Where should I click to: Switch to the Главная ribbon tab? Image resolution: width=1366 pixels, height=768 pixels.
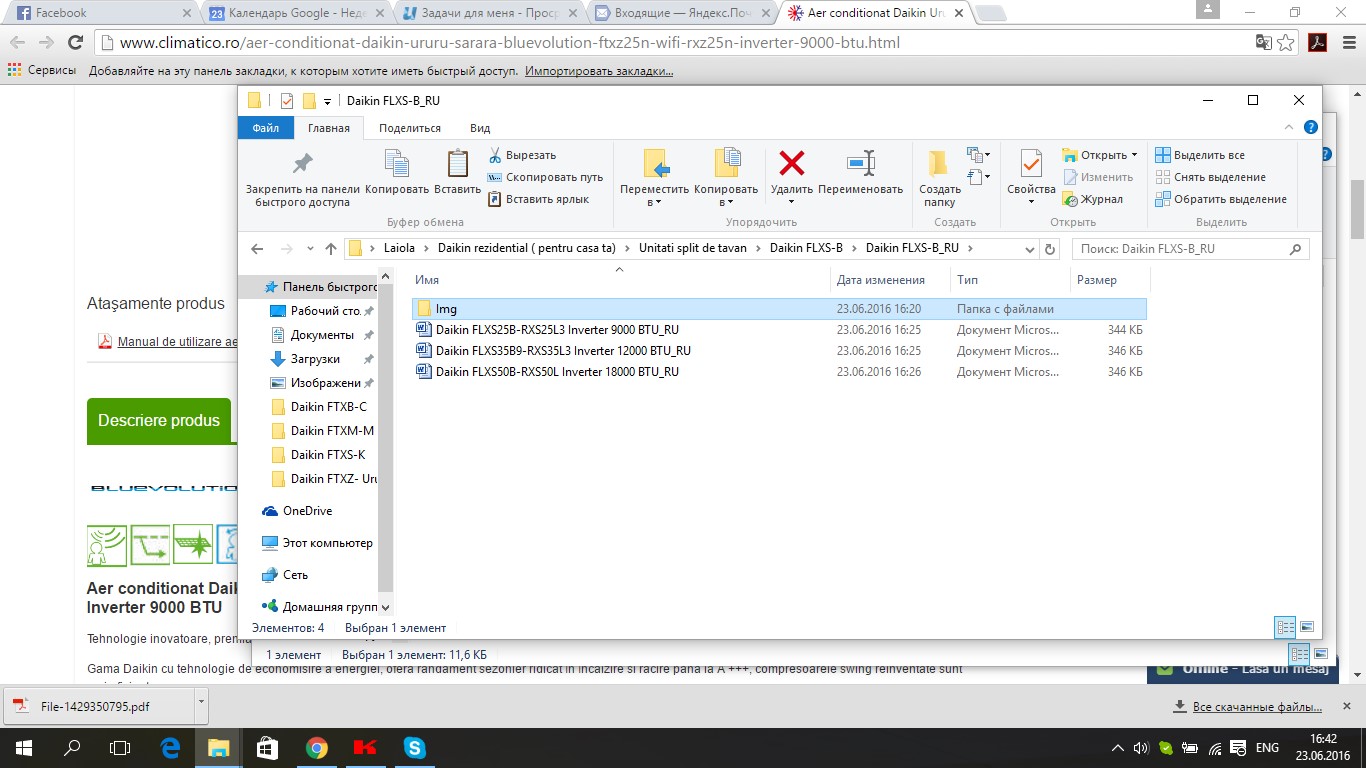click(x=329, y=128)
